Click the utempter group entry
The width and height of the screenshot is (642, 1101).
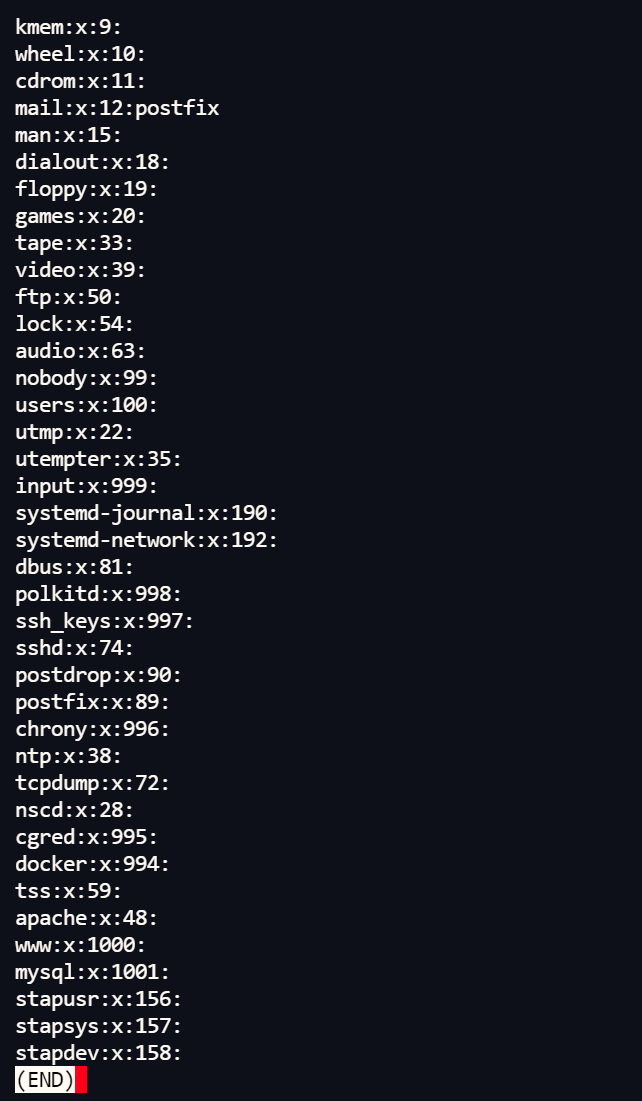pos(99,459)
